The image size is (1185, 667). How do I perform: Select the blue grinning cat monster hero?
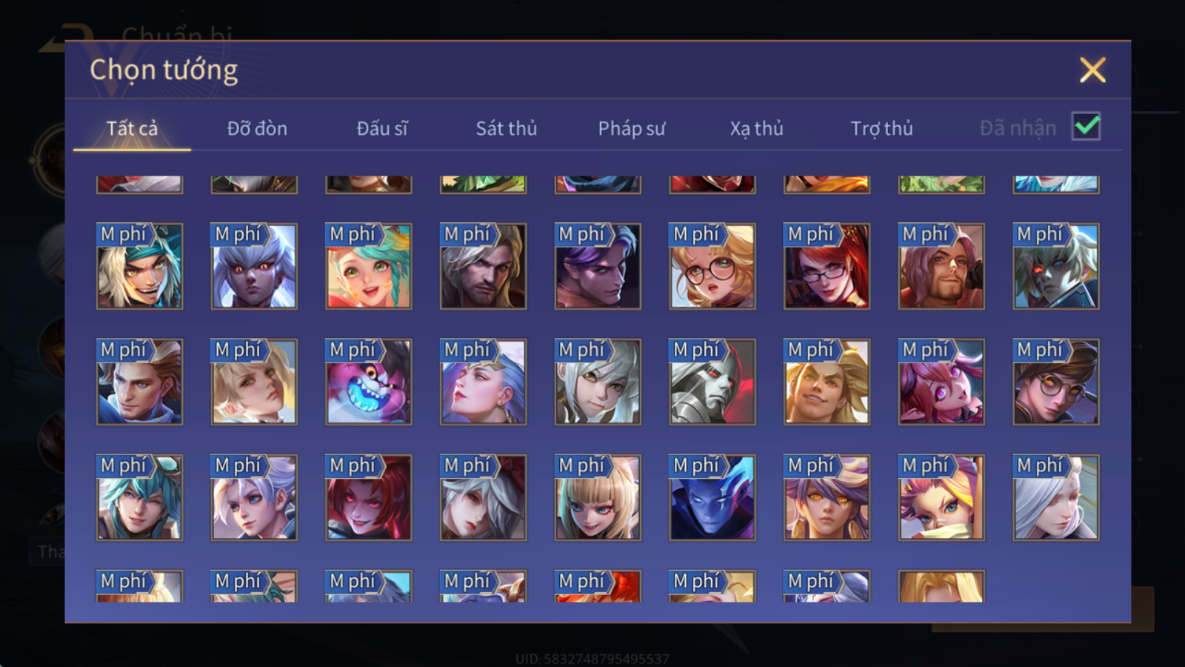click(369, 381)
